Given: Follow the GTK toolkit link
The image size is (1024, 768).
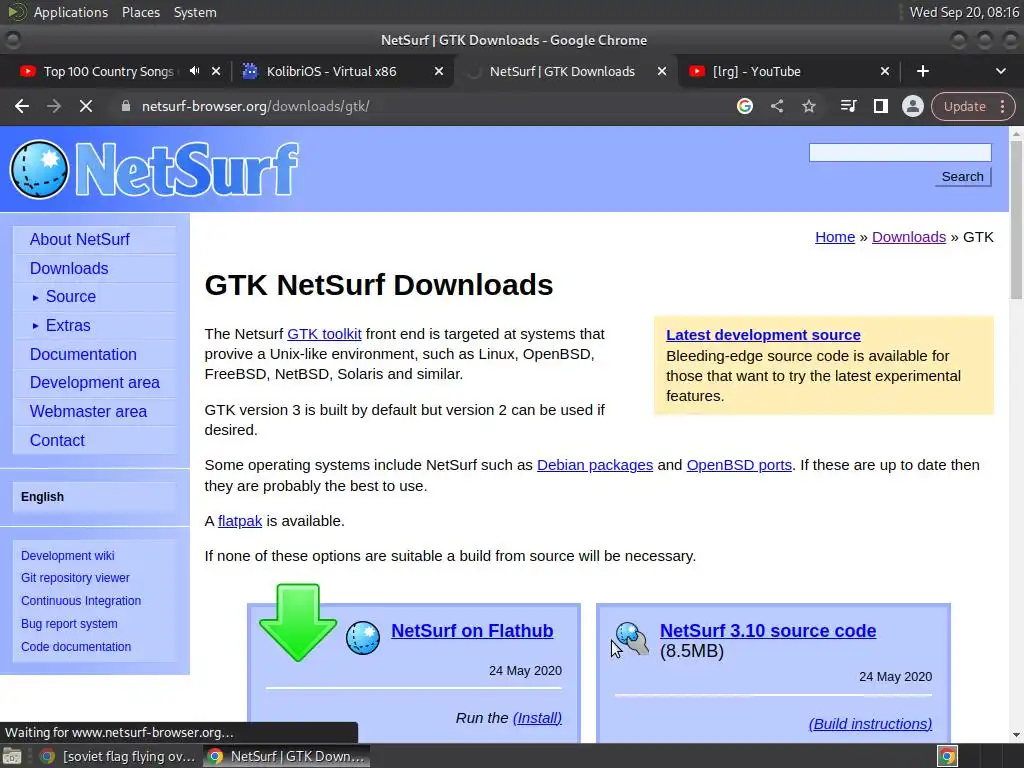Looking at the screenshot, I should tap(324, 334).
